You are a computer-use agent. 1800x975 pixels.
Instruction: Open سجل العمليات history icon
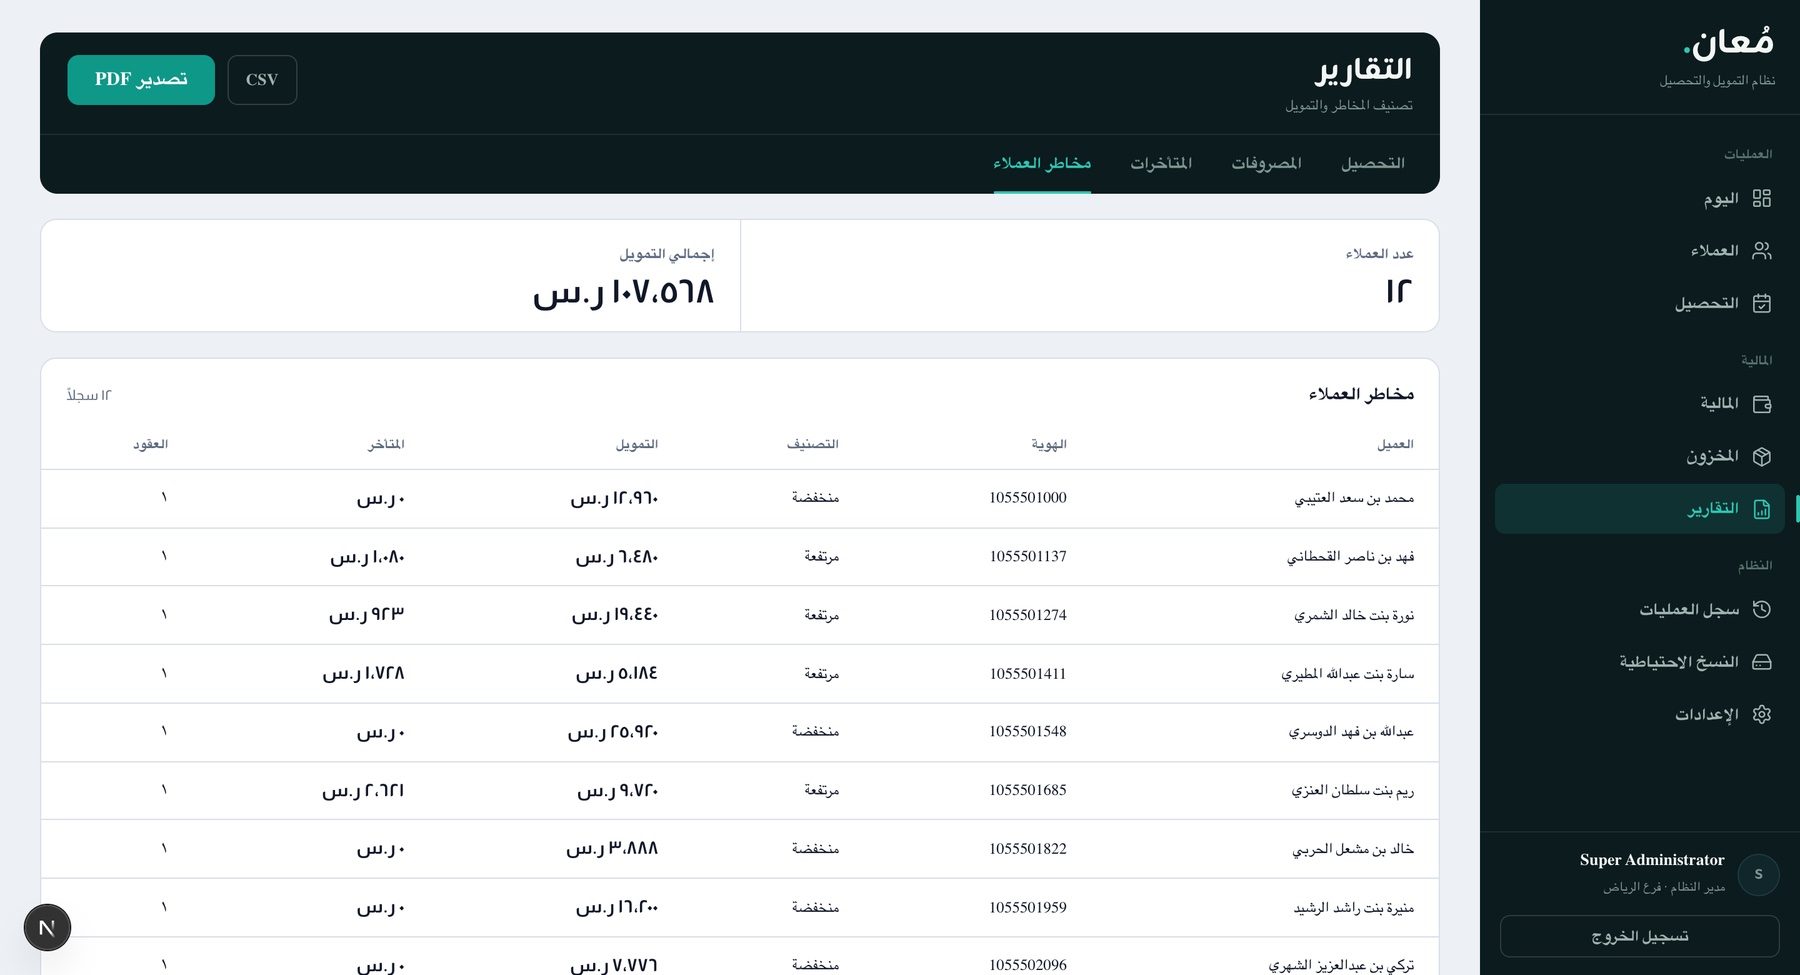click(x=1761, y=609)
